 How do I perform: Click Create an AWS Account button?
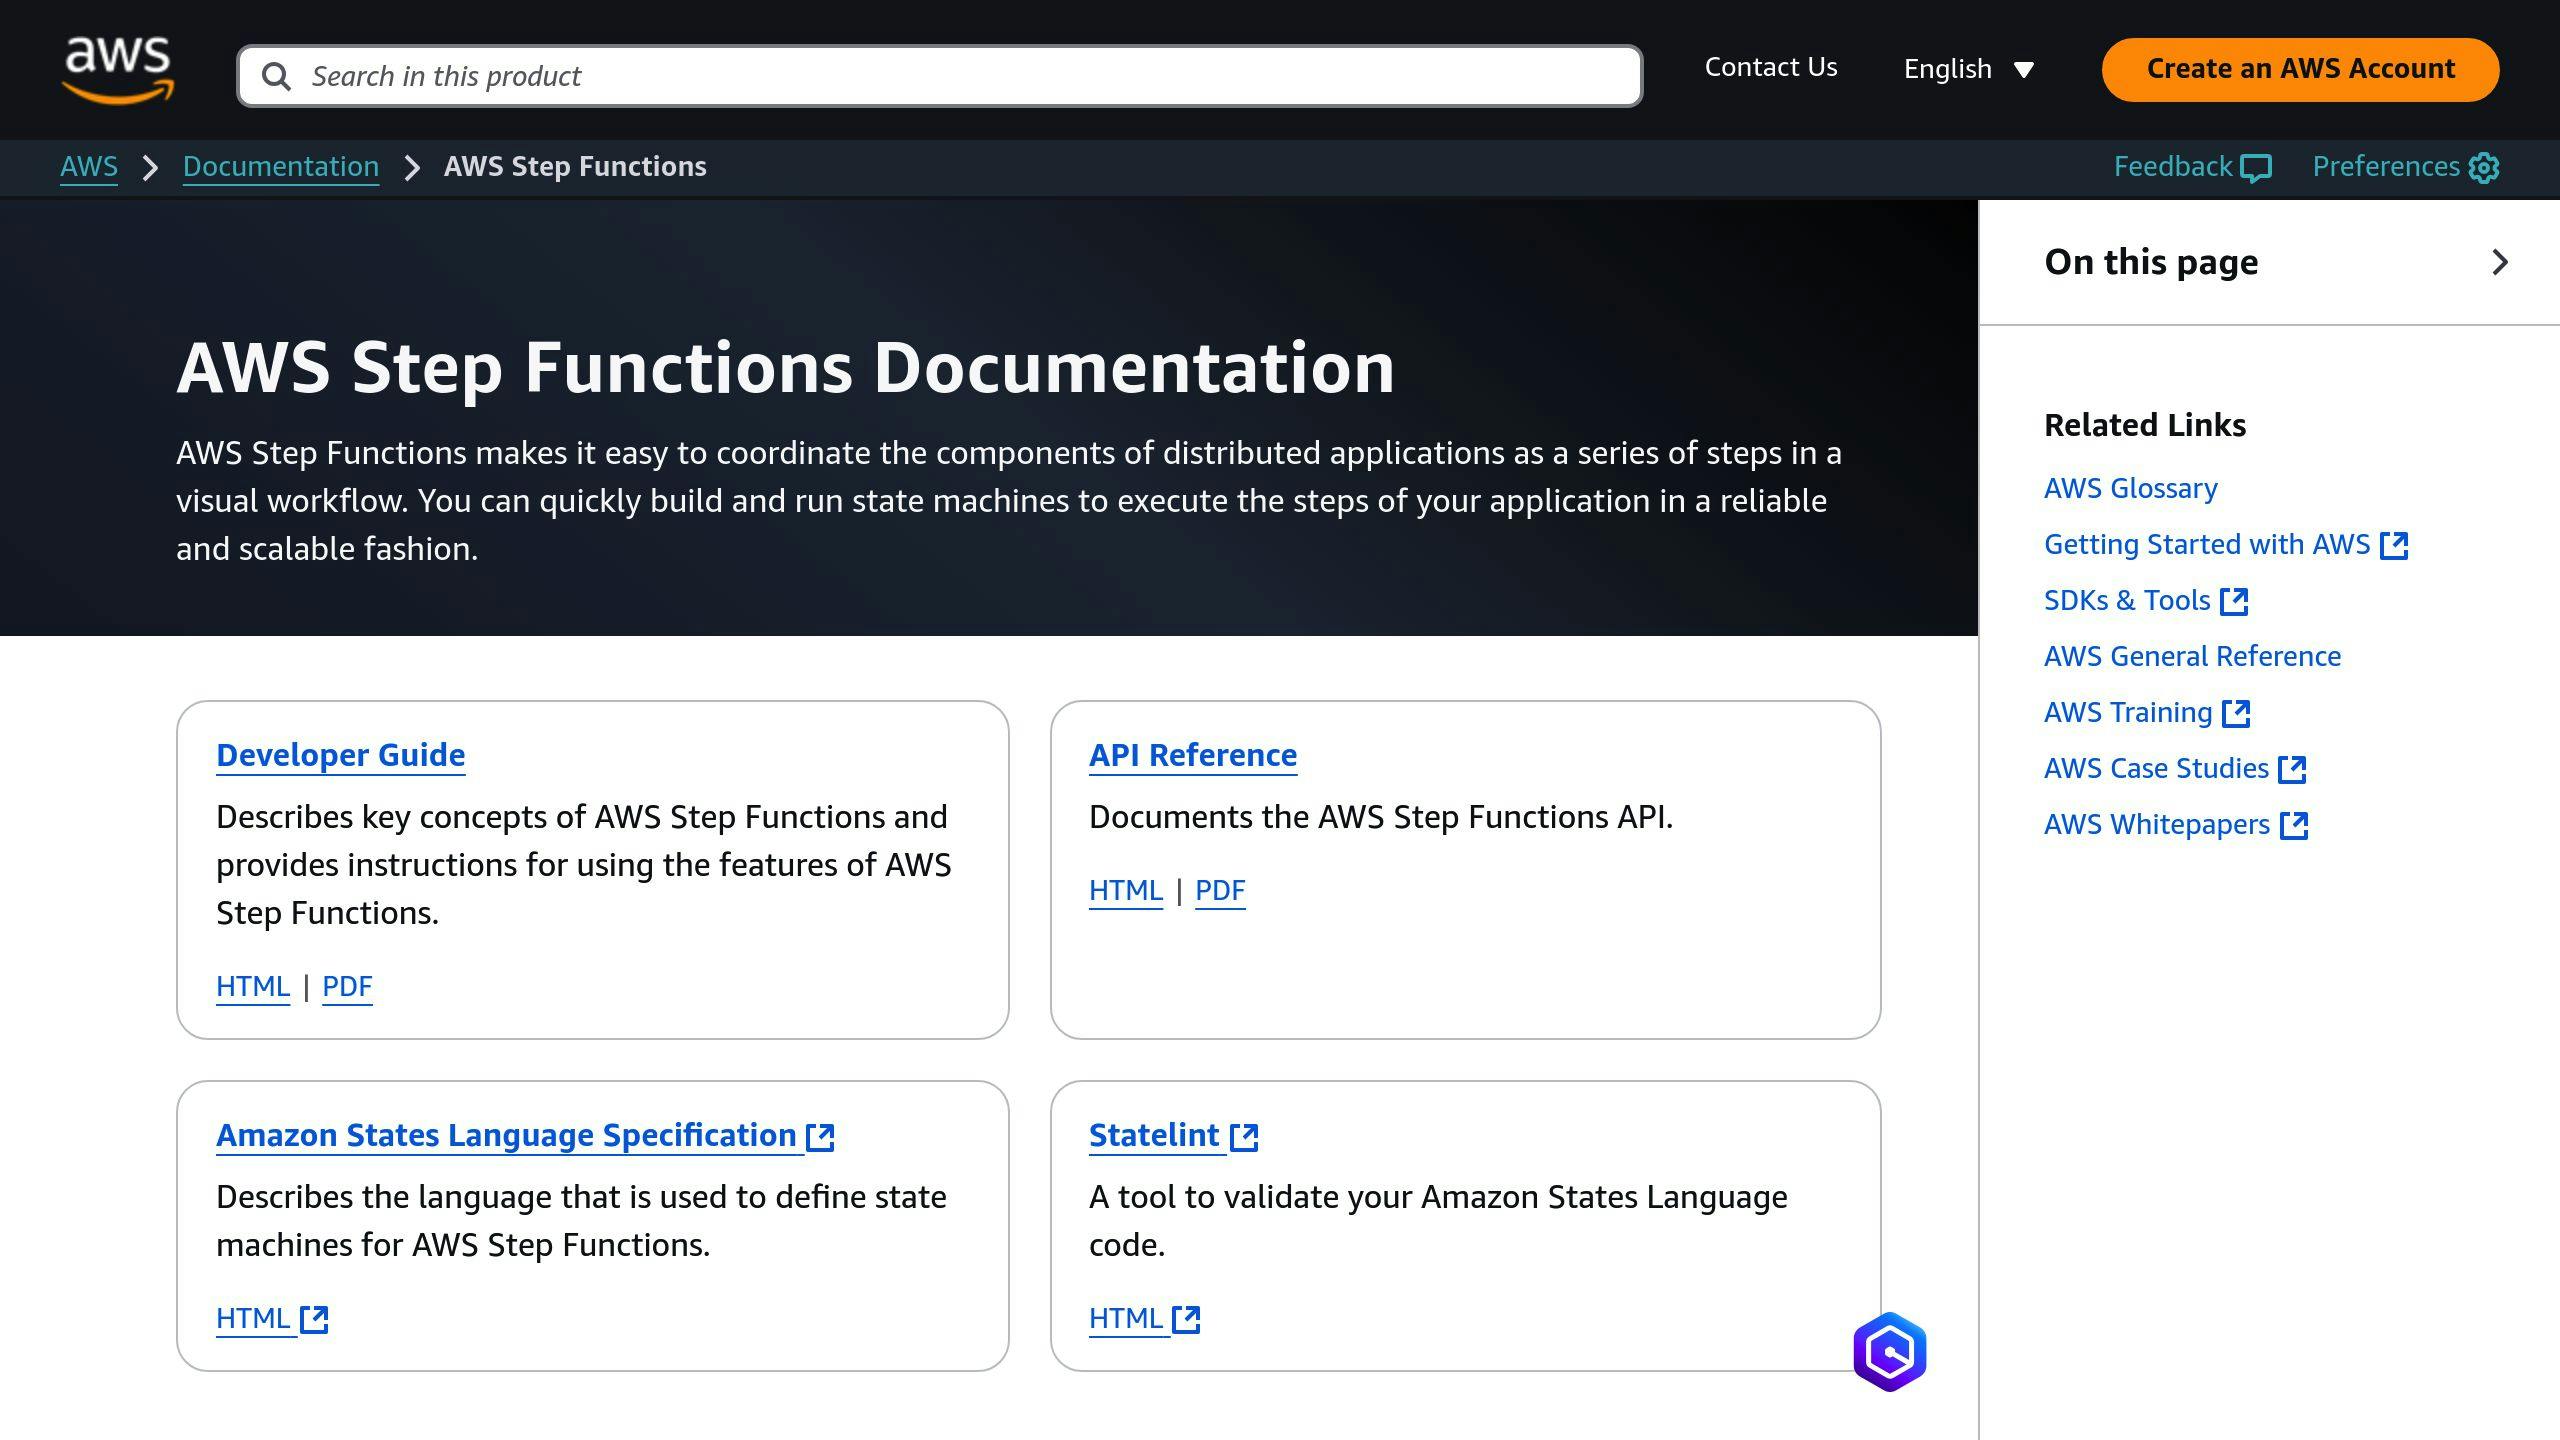(x=2300, y=69)
